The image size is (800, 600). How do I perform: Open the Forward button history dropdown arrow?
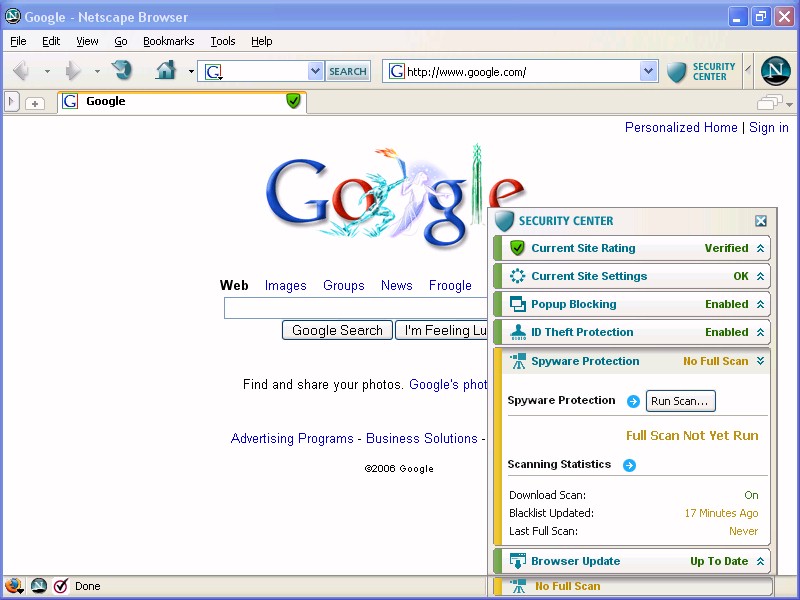(97, 71)
